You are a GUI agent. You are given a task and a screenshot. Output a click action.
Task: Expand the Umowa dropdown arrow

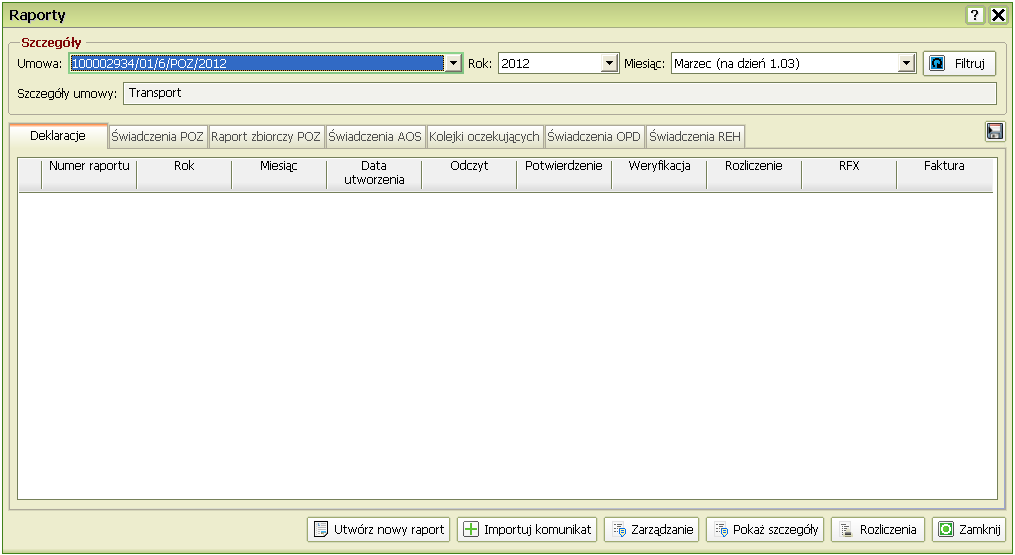[453, 63]
